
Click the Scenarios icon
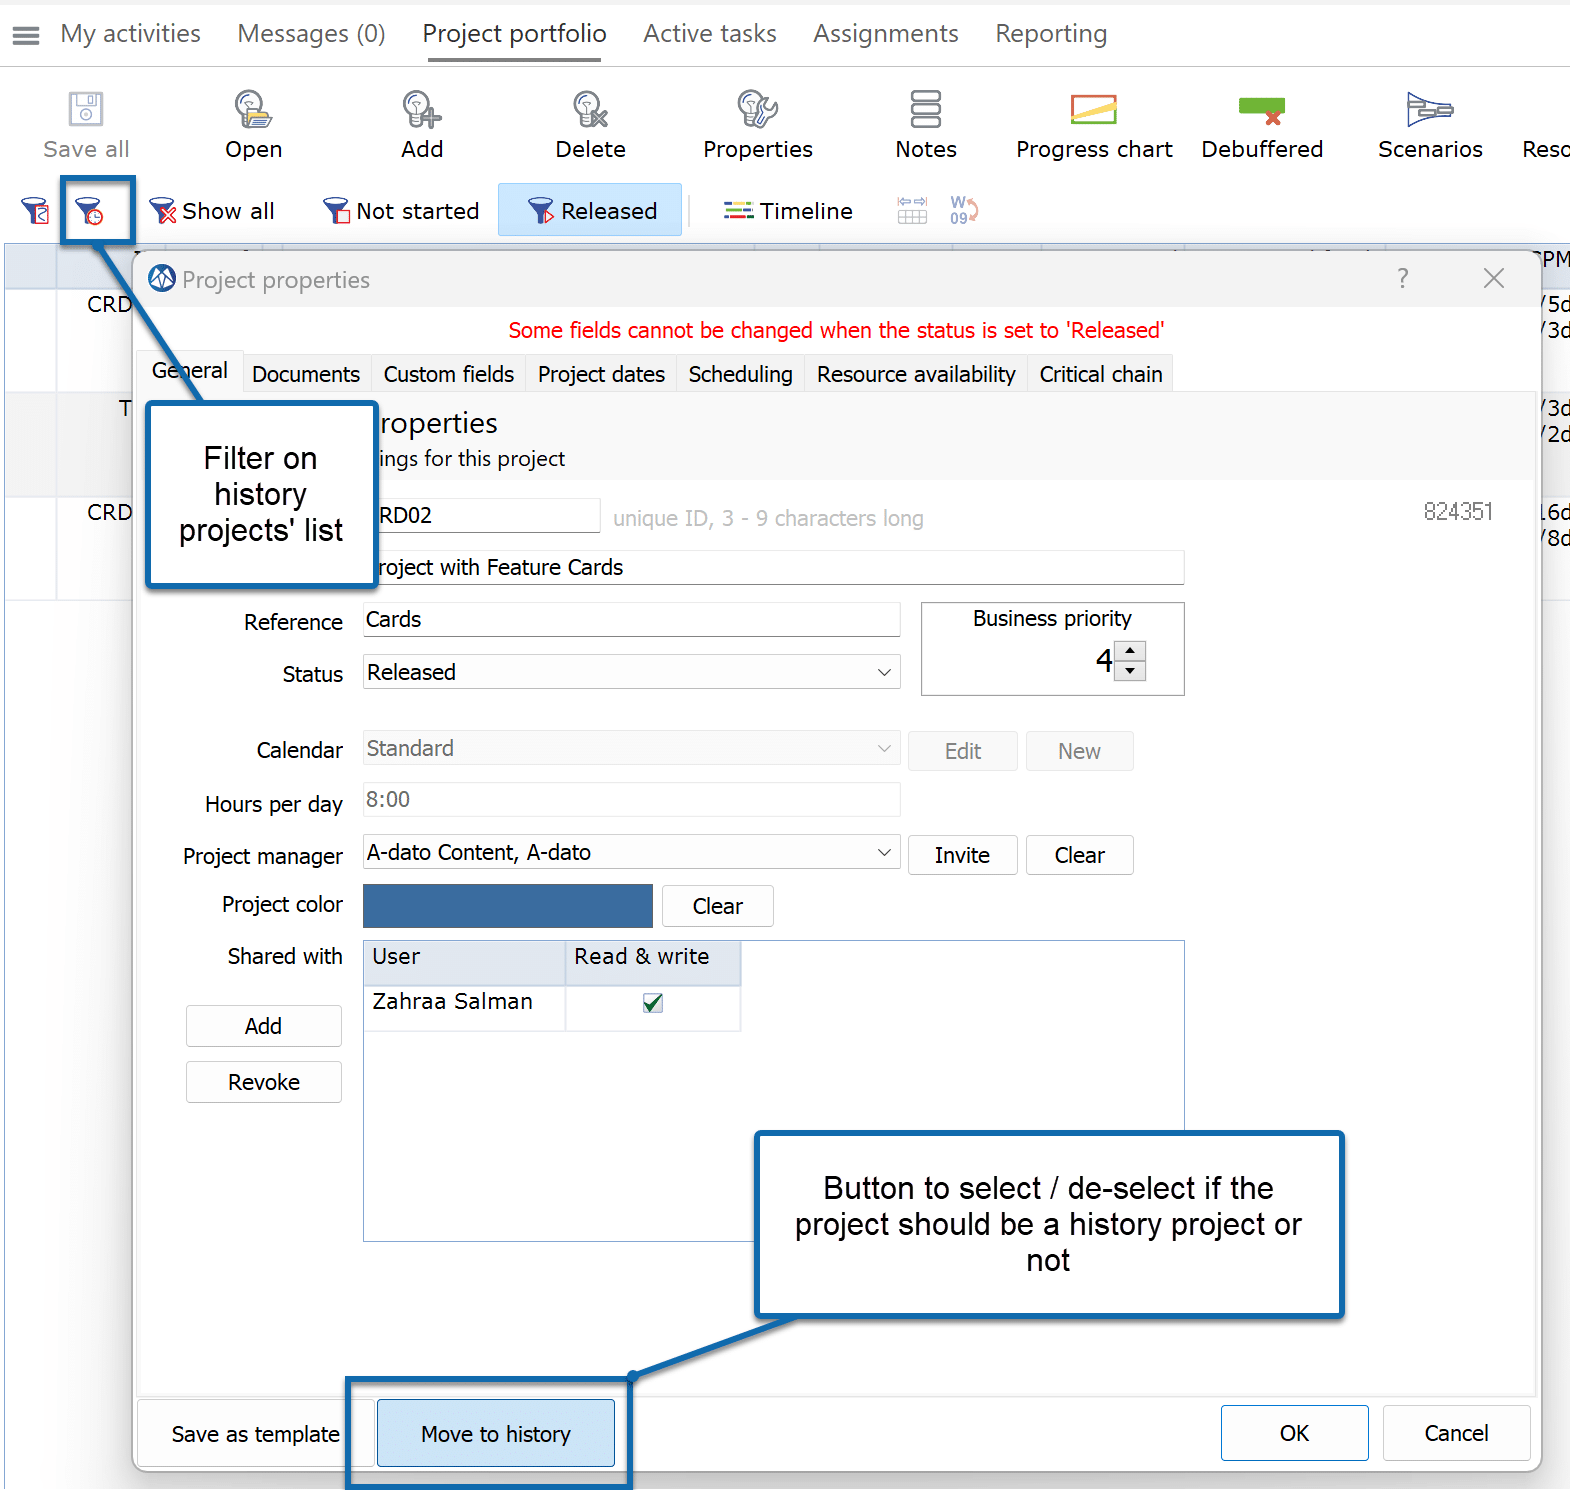tap(1429, 110)
